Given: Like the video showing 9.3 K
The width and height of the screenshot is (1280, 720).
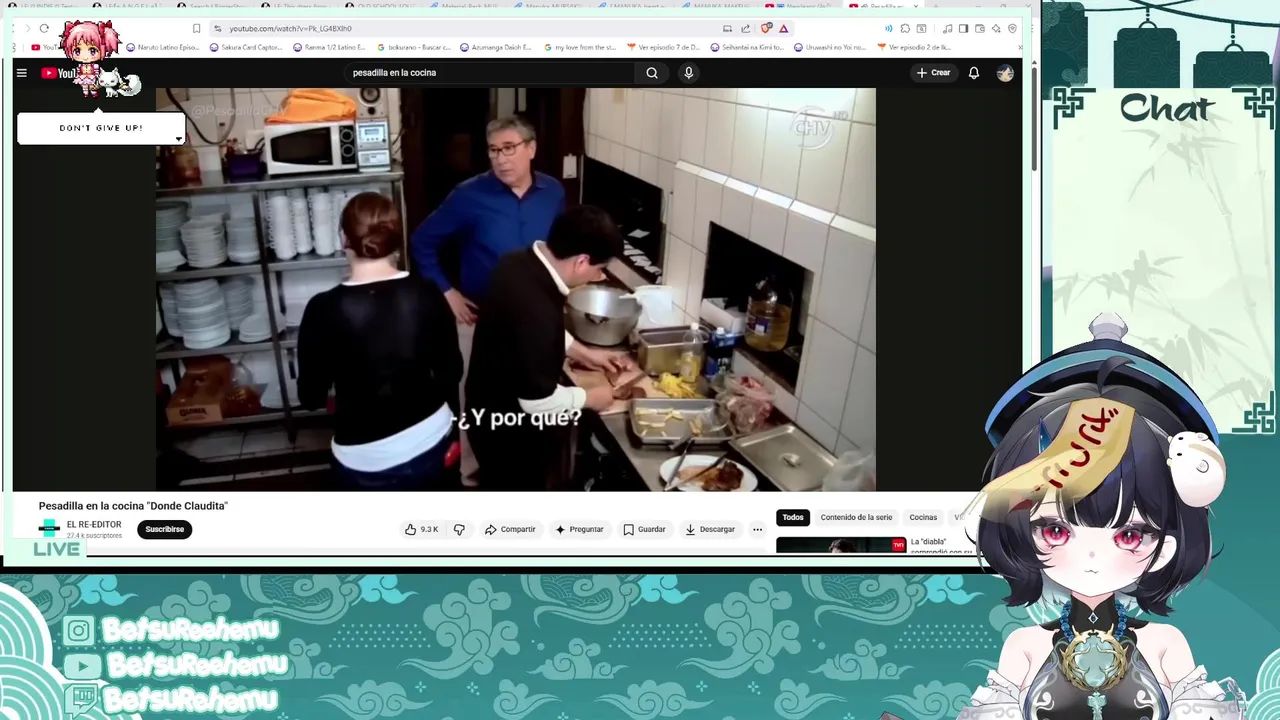Looking at the screenshot, I should [421, 529].
